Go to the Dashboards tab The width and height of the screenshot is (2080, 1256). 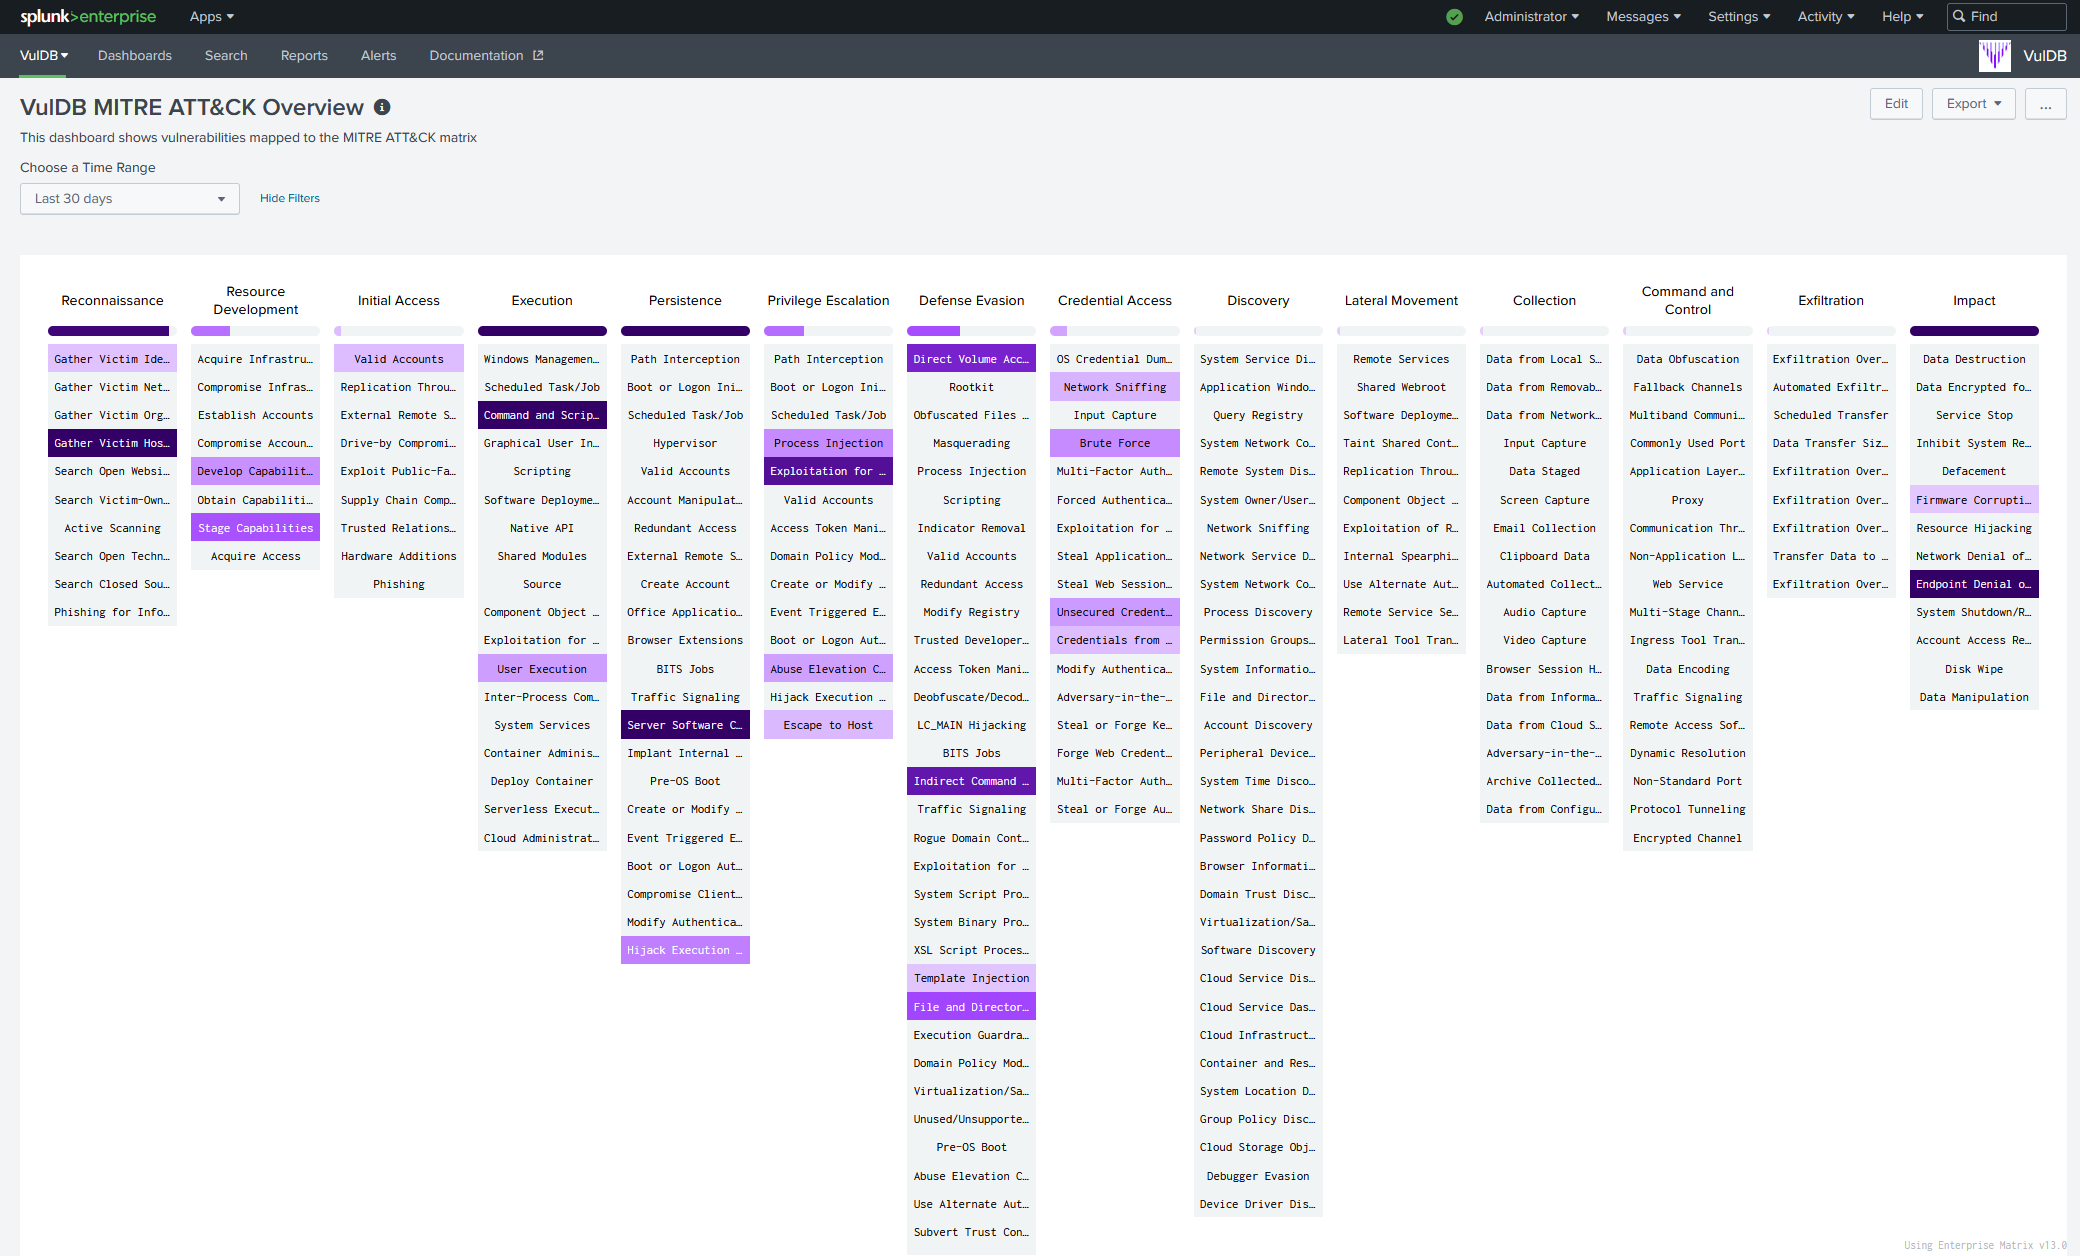point(135,56)
